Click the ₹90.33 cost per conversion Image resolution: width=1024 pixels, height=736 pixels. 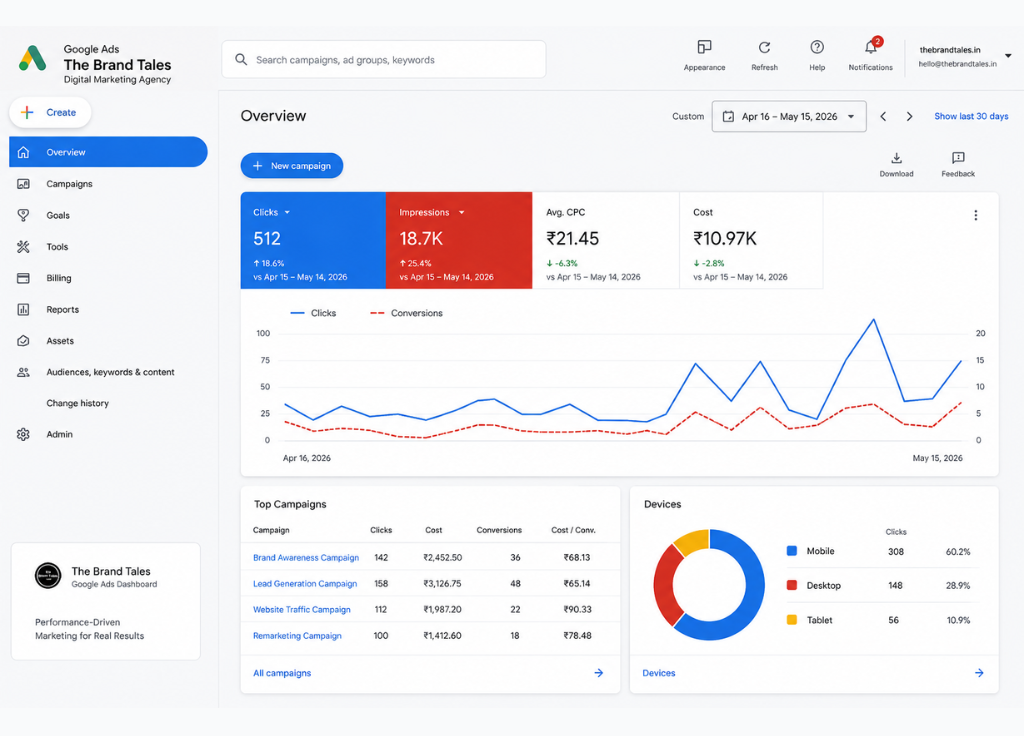point(577,610)
